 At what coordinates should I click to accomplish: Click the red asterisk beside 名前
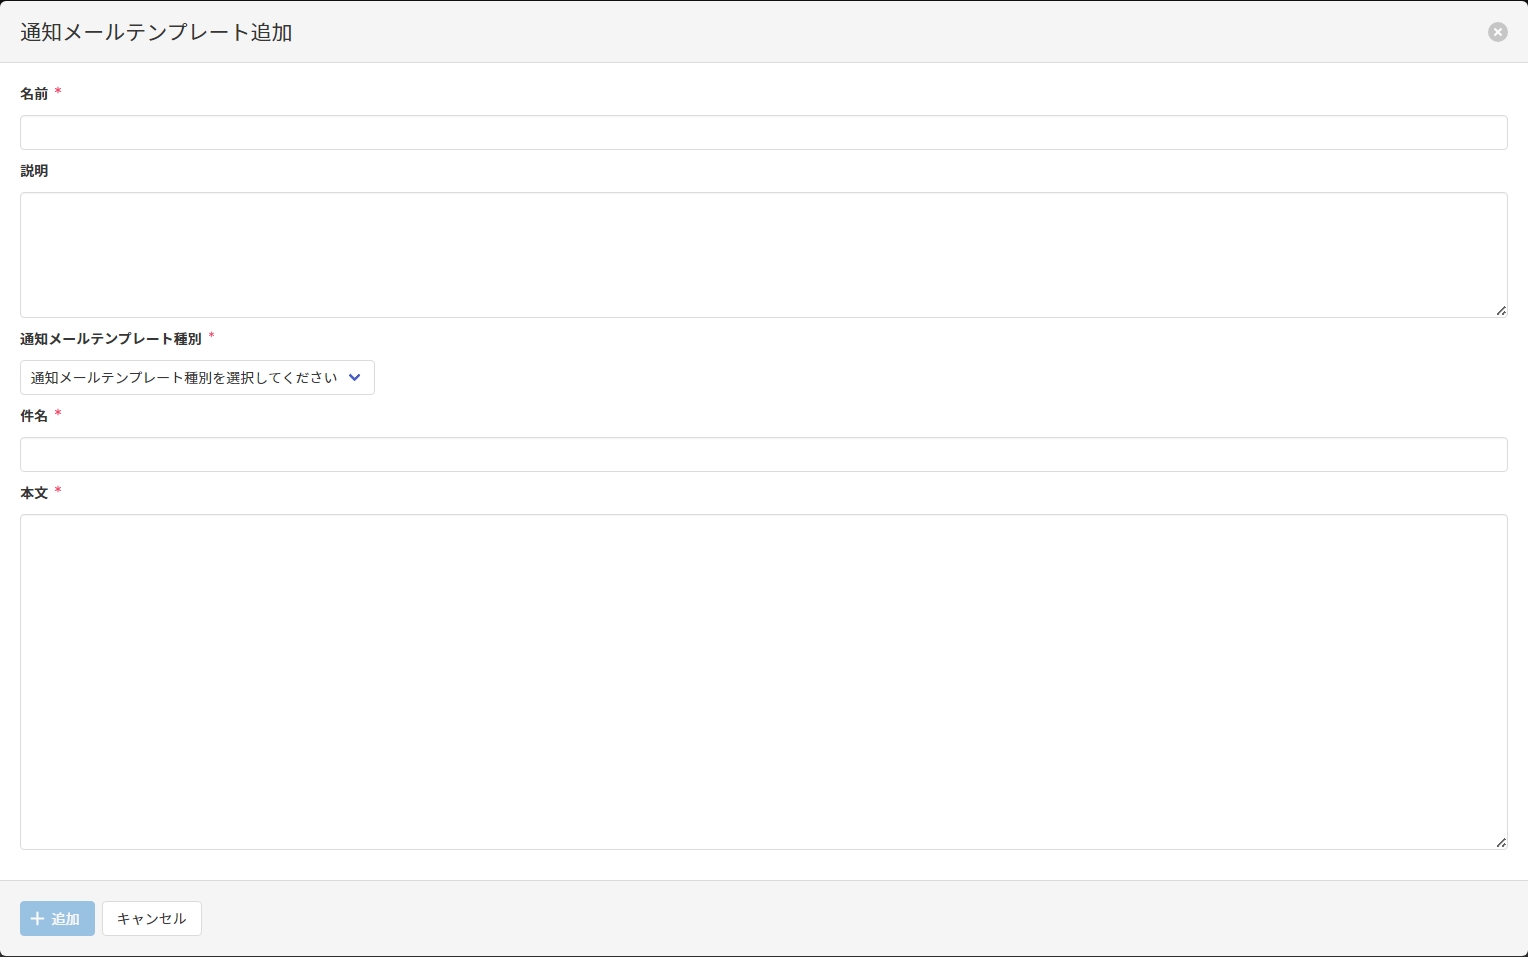tap(58, 92)
